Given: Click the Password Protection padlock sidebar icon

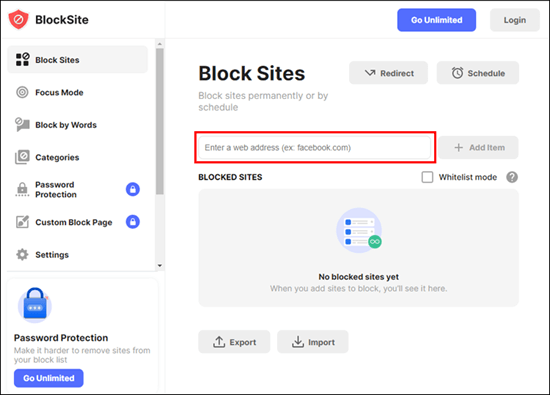Looking at the screenshot, I should [x=22, y=189].
